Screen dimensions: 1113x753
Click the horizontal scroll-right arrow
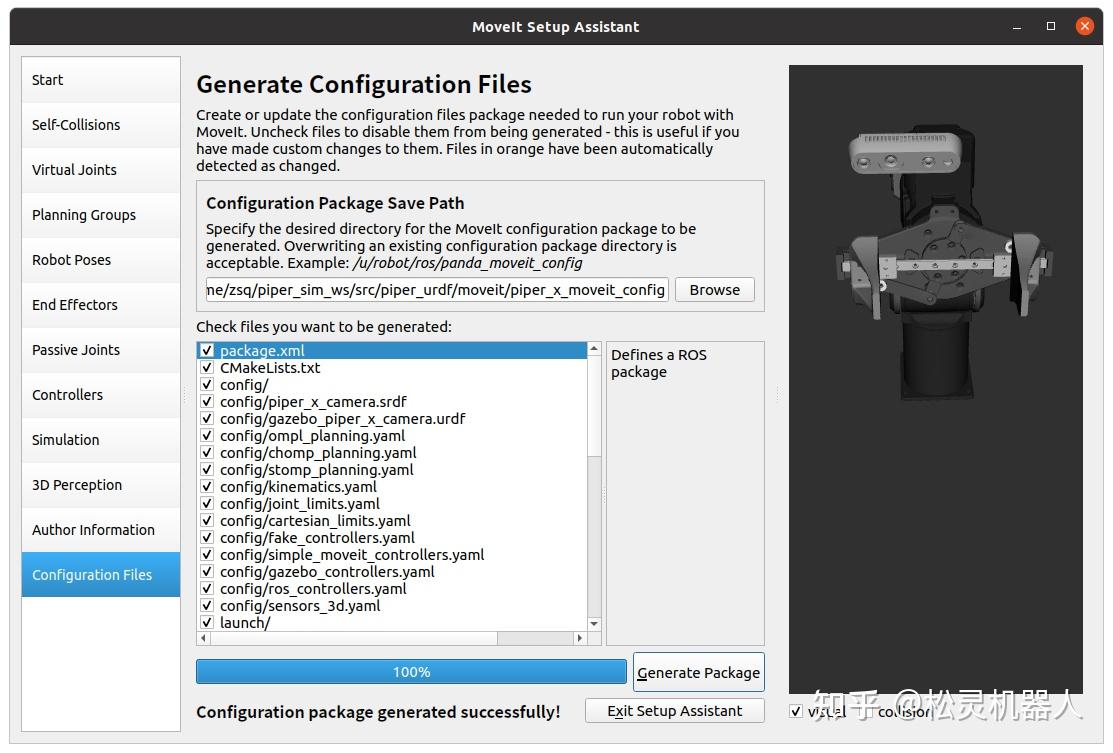580,638
